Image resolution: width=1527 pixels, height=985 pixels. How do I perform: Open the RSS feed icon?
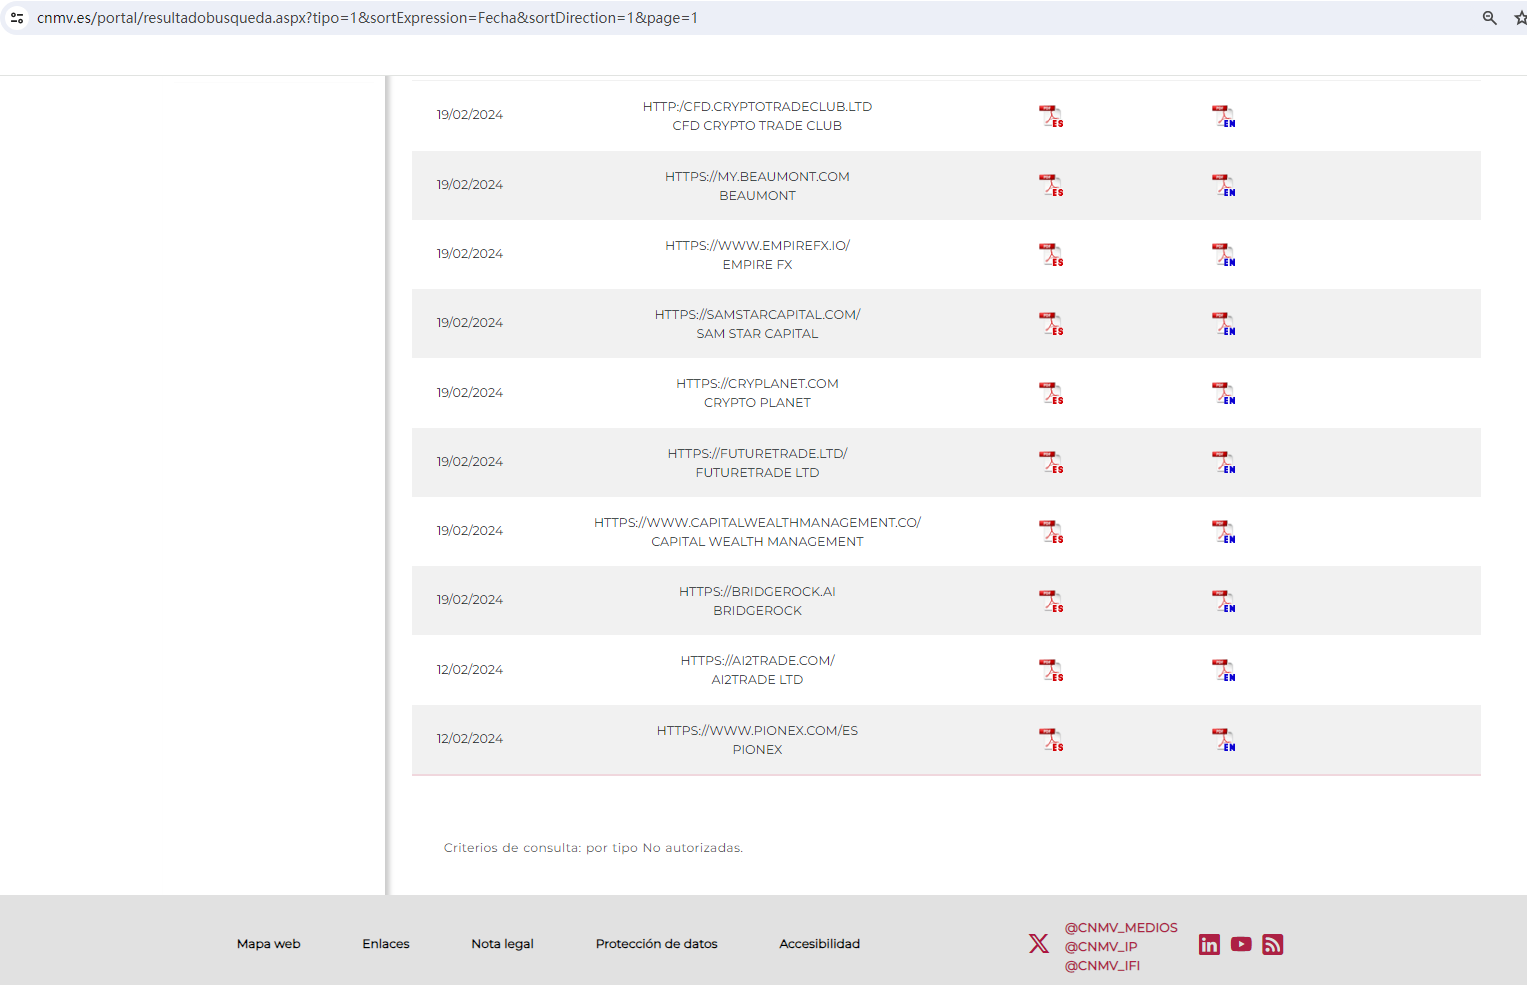pyautogui.click(x=1272, y=944)
